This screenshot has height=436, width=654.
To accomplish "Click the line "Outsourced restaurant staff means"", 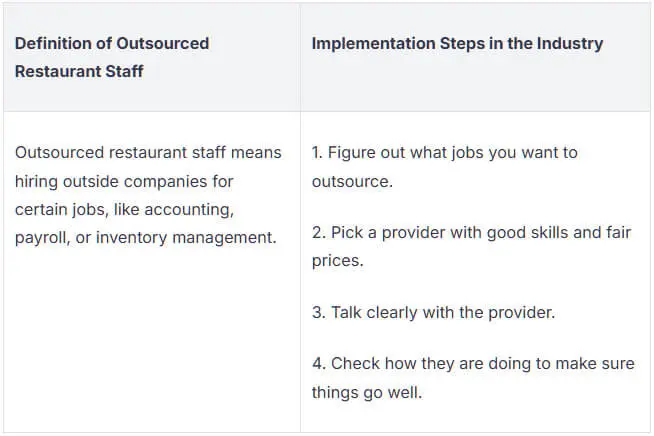I will tap(148, 153).
